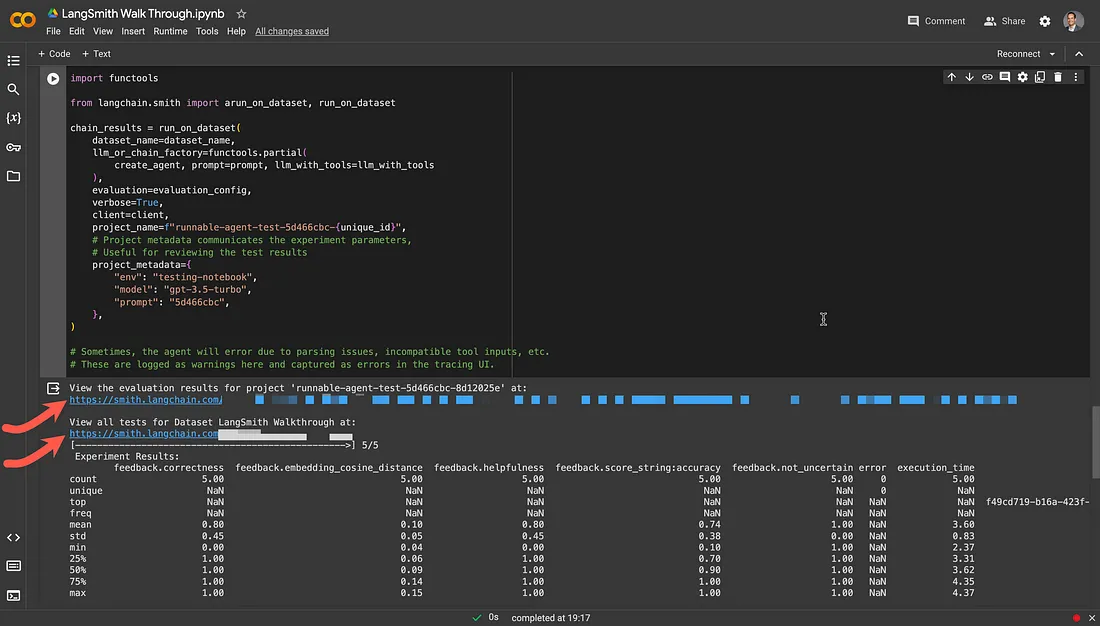Open the evaluation results smith.langchain.com link
This screenshot has width=1100, height=626.
146,400
